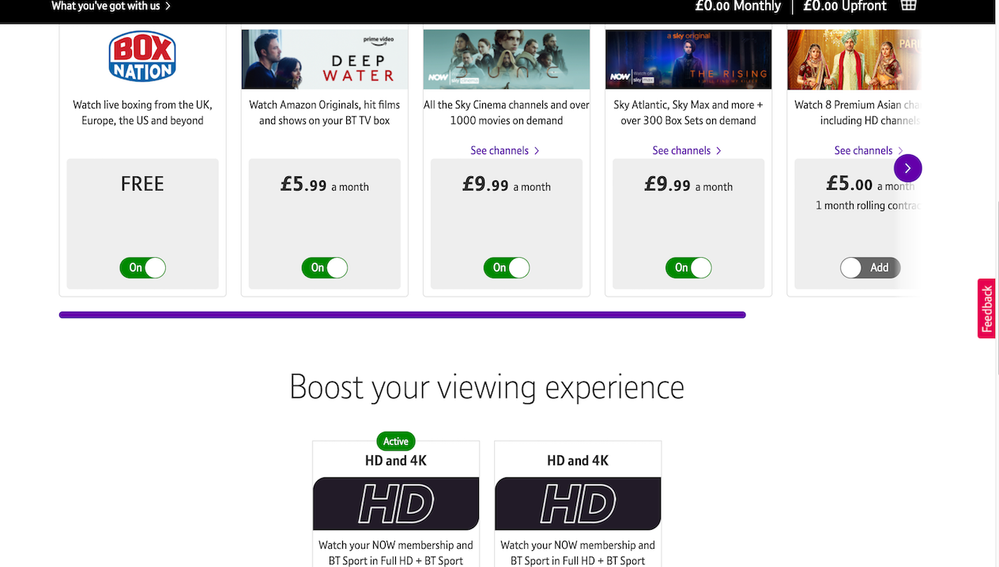The width and height of the screenshot is (999, 567).
Task: Open the Dune Sky Cinema thumbnail
Action: (507, 59)
